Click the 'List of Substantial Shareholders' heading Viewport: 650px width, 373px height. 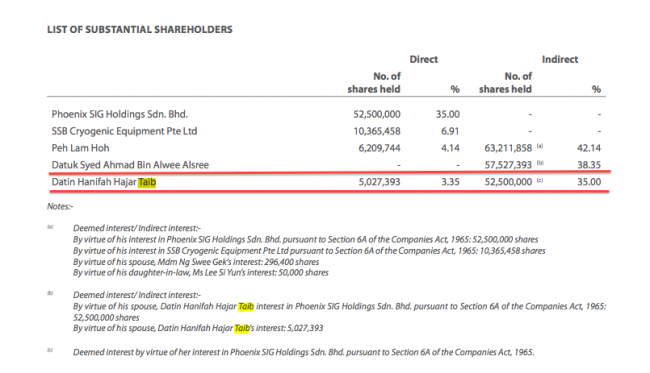tap(140, 29)
